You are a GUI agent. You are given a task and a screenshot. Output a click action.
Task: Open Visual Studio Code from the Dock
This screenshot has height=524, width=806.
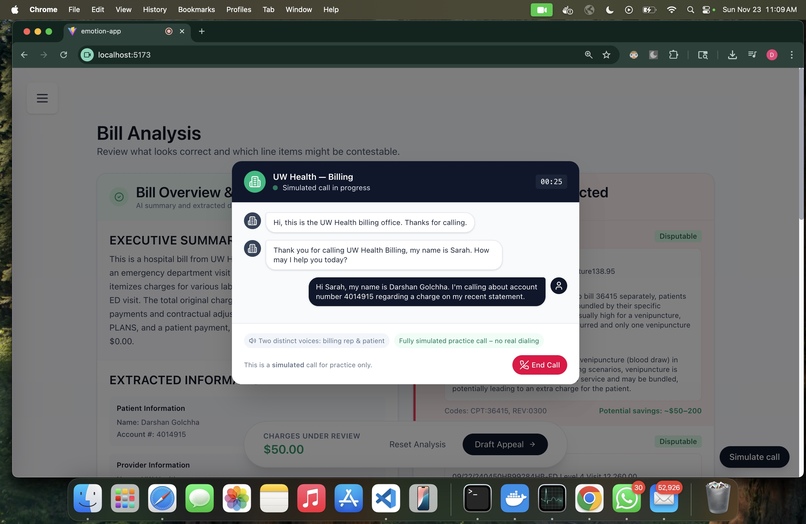(386, 498)
